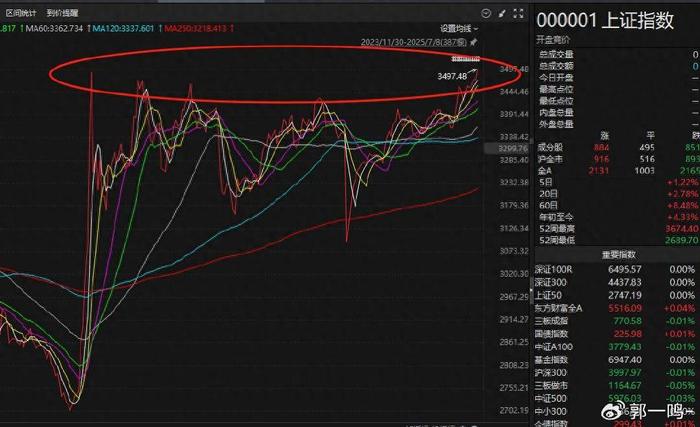Select the 中证500 index row
Viewport: 700px width, 427px height.
point(616,398)
